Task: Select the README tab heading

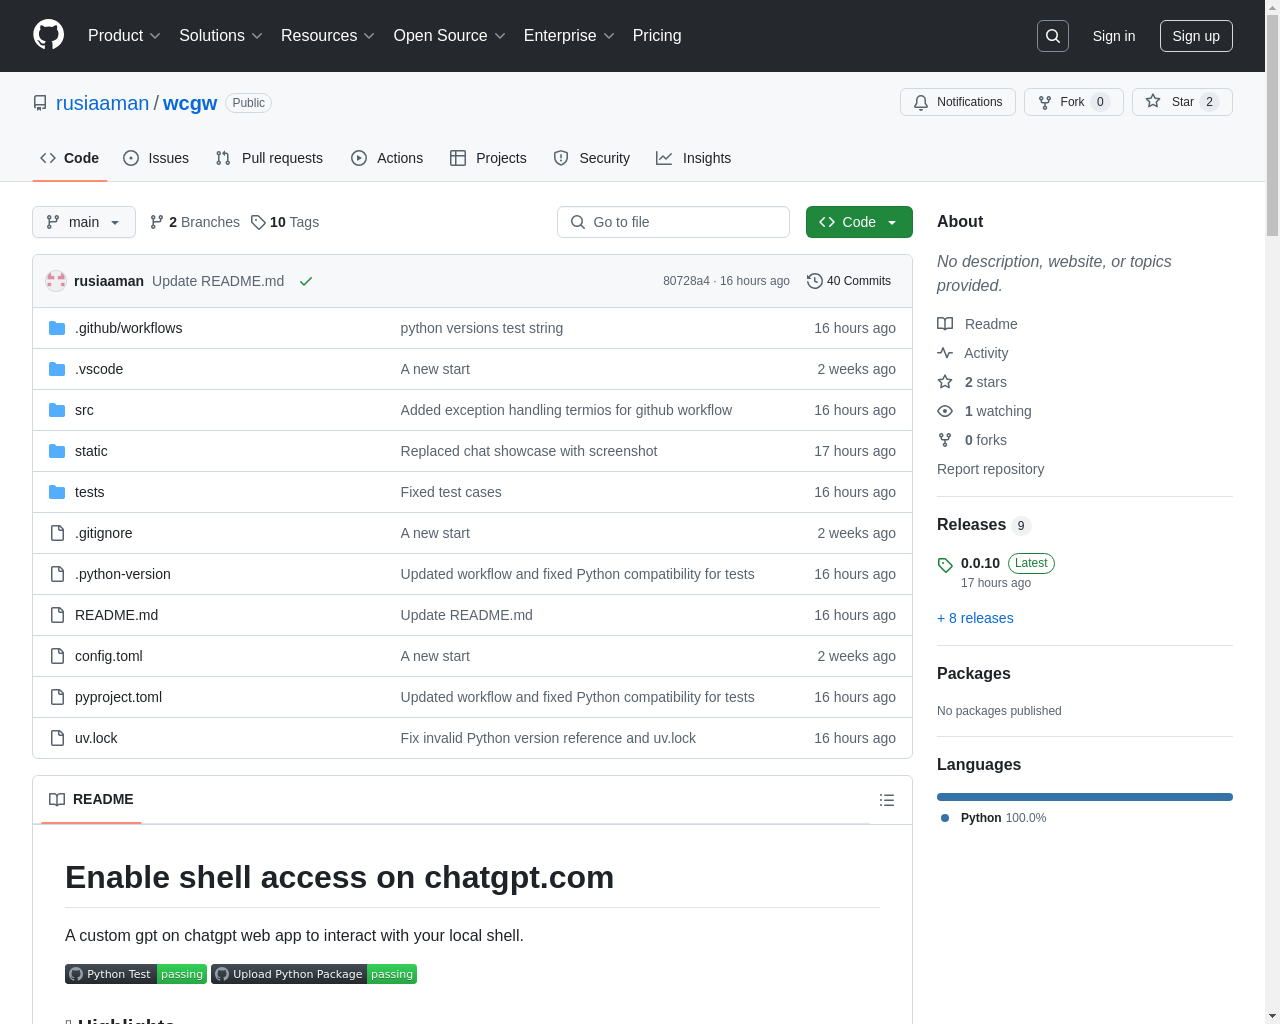Action: [x=91, y=799]
